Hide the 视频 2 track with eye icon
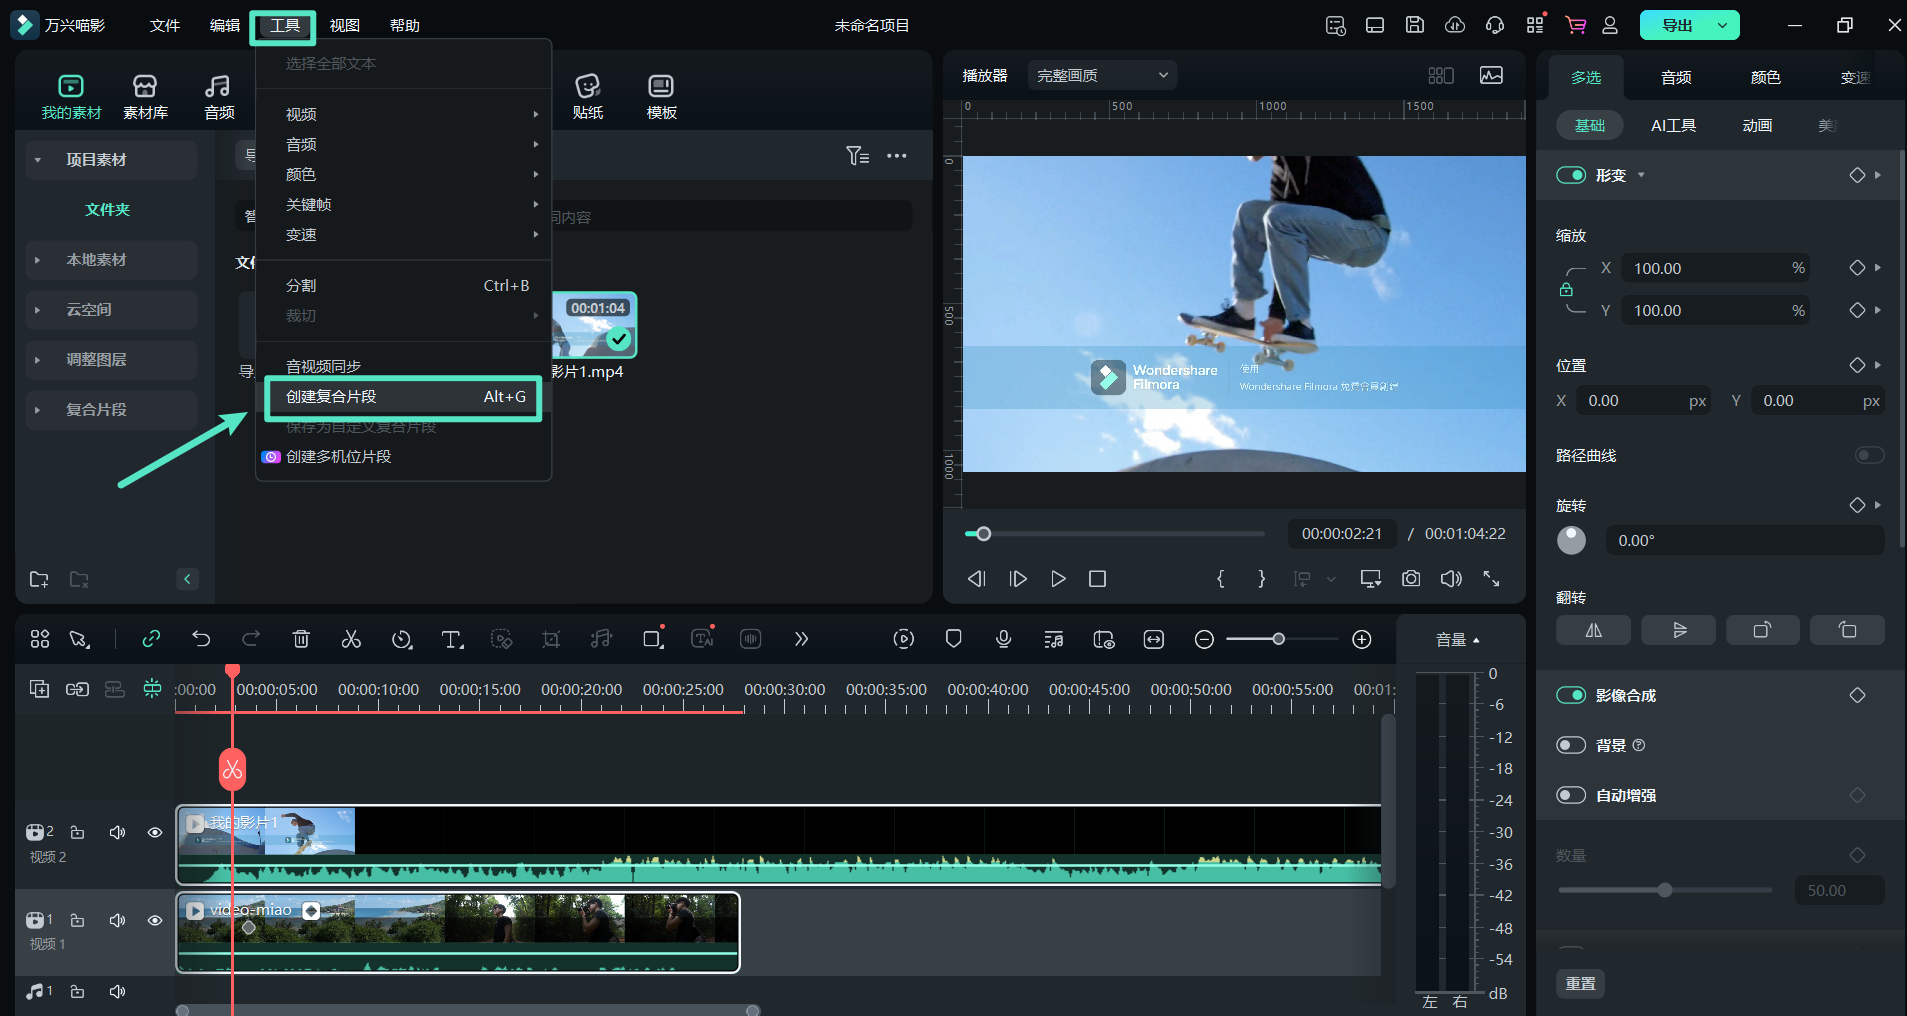This screenshot has width=1907, height=1016. 155,832
